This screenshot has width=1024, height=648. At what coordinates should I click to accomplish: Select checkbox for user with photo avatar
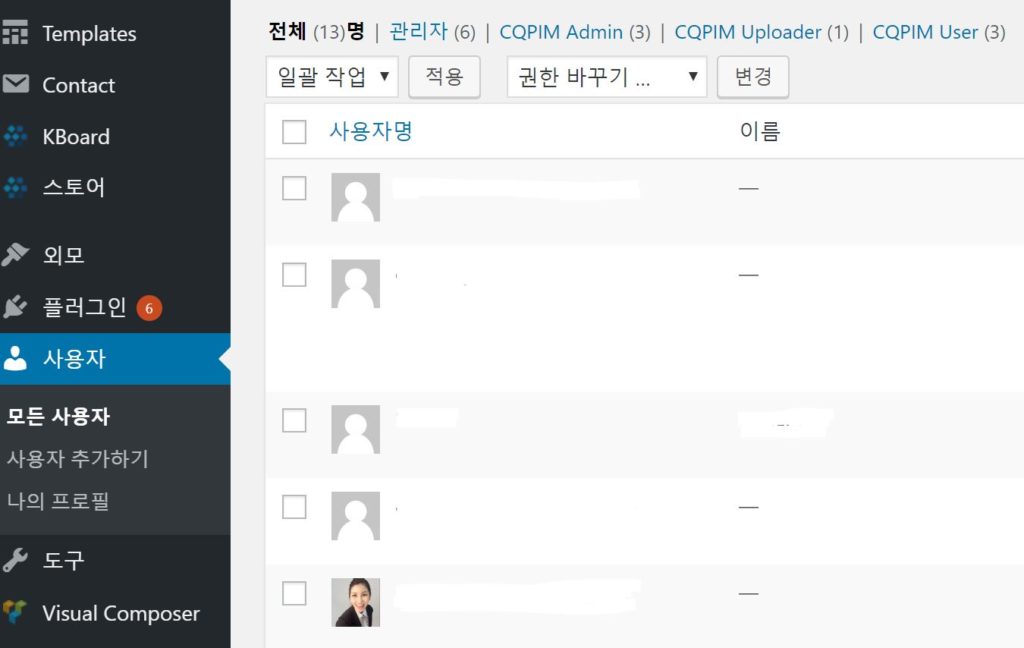point(294,594)
